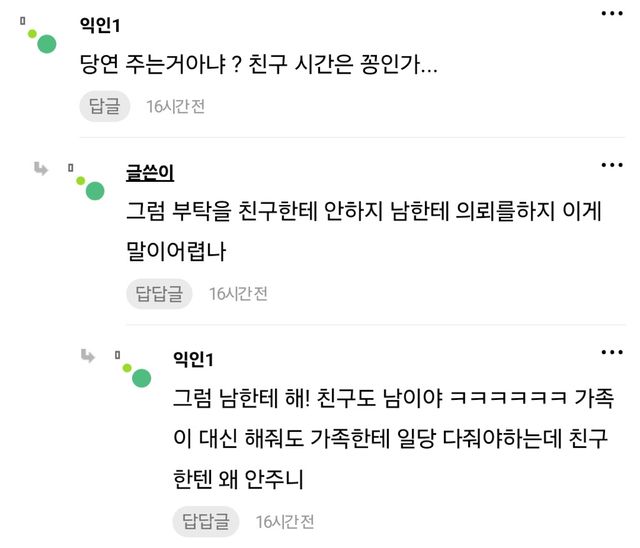Open the underlined 글쓴이 username link
Screen dimensions: 640x548
pyautogui.click(x=150, y=173)
